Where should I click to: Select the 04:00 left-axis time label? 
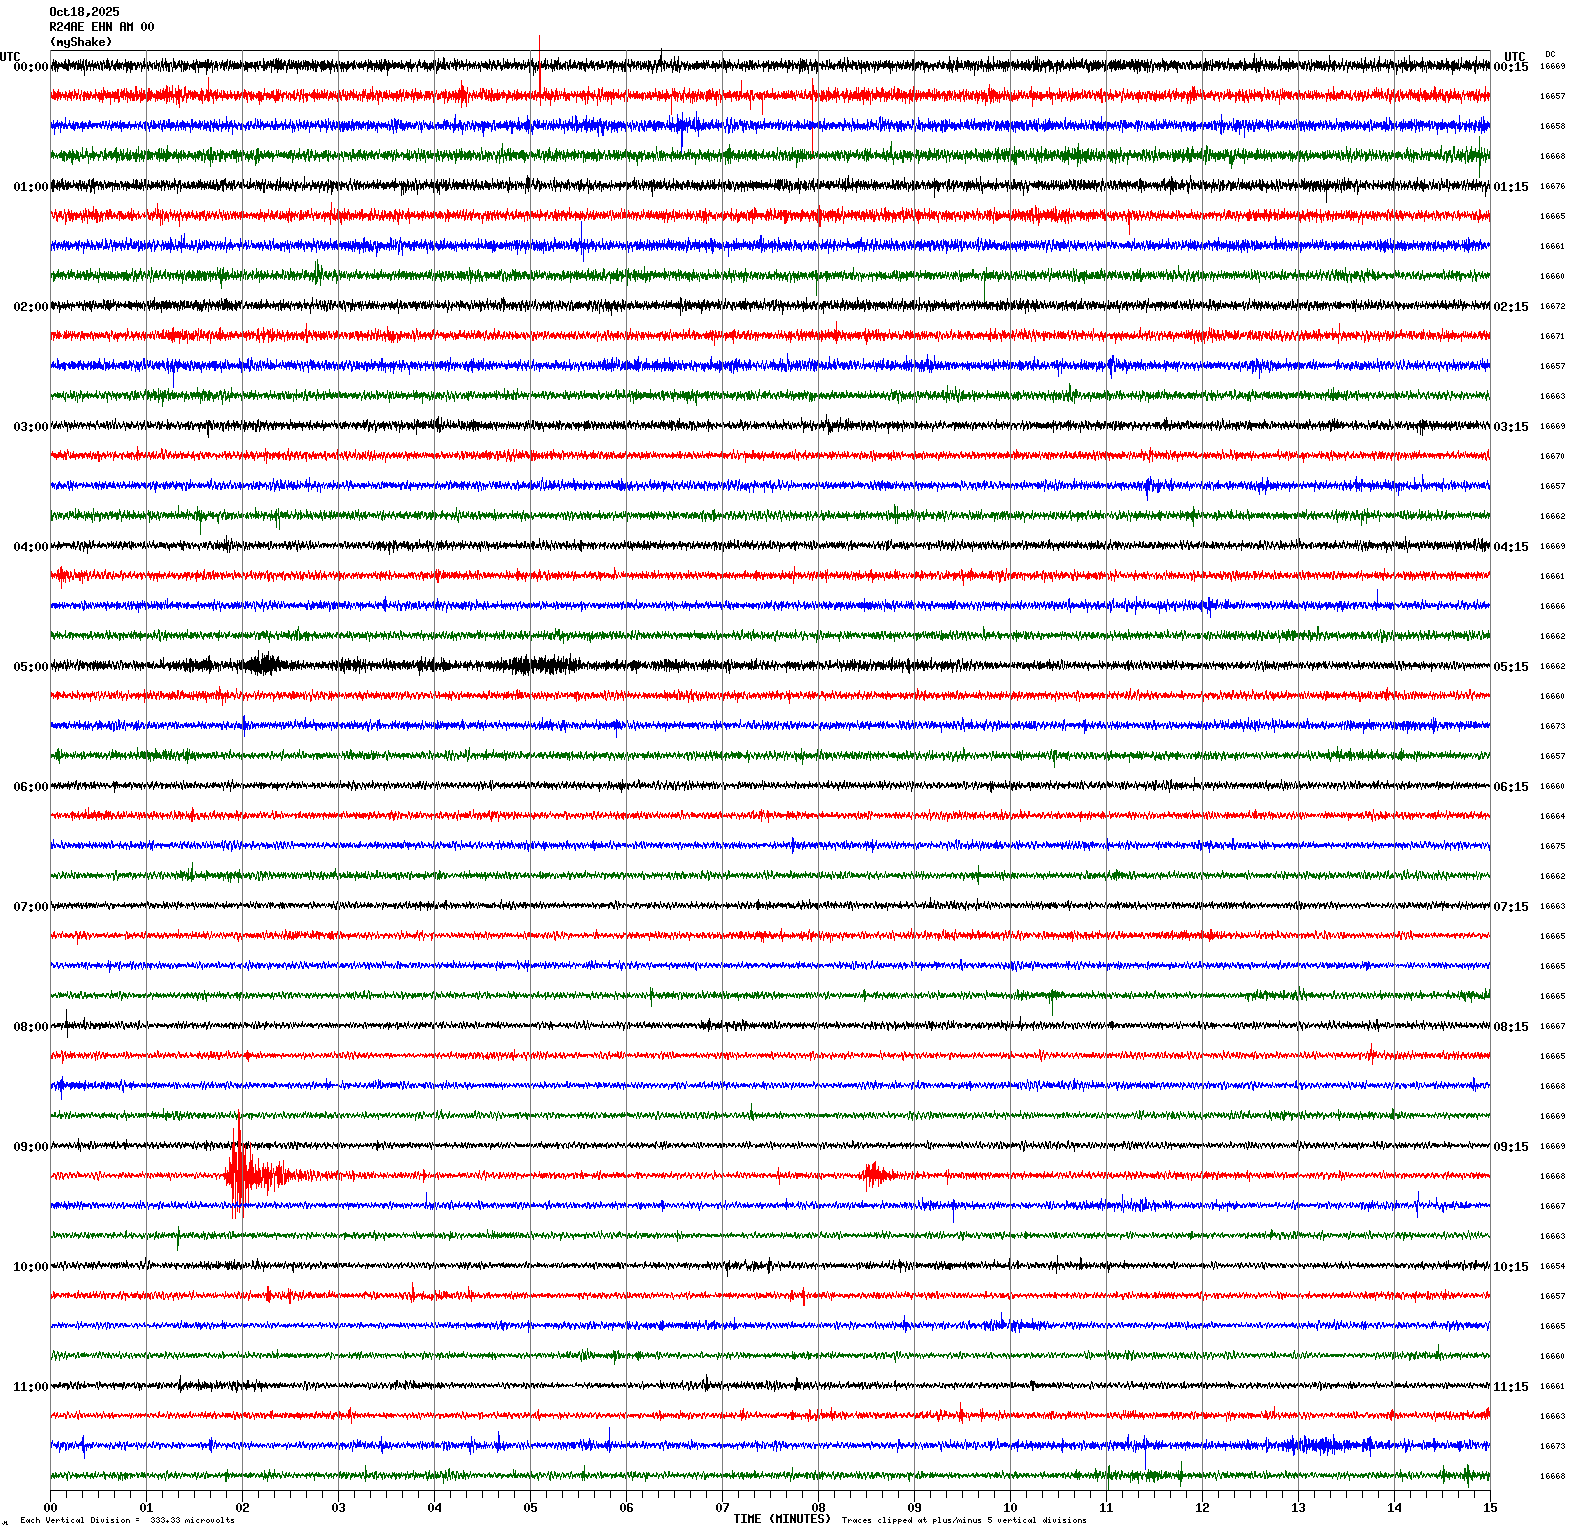click(x=30, y=547)
